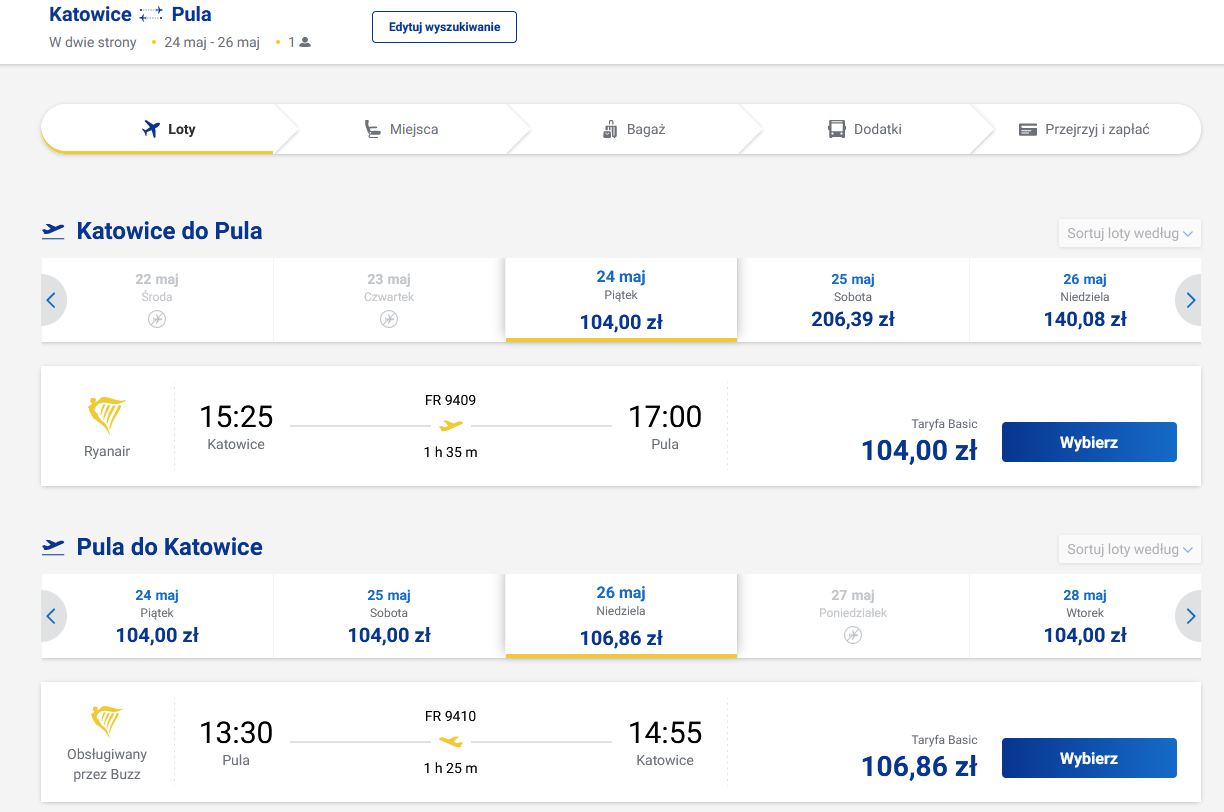The image size is (1224, 812).
Task: Click the luggage icon beside Bagaż
Action: (610, 129)
